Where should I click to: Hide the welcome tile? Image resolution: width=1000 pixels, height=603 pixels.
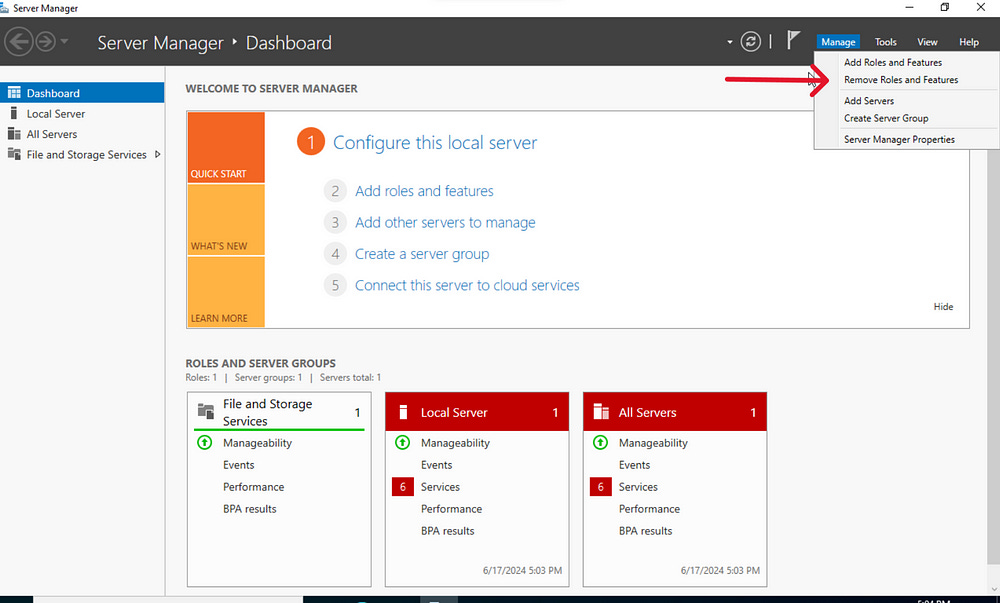tap(943, 307)
